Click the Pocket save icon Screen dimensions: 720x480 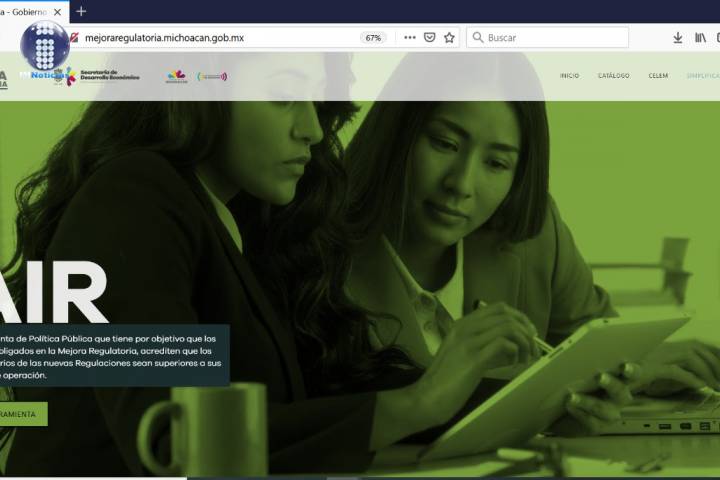pyautogui.click(x=430, y=38)
